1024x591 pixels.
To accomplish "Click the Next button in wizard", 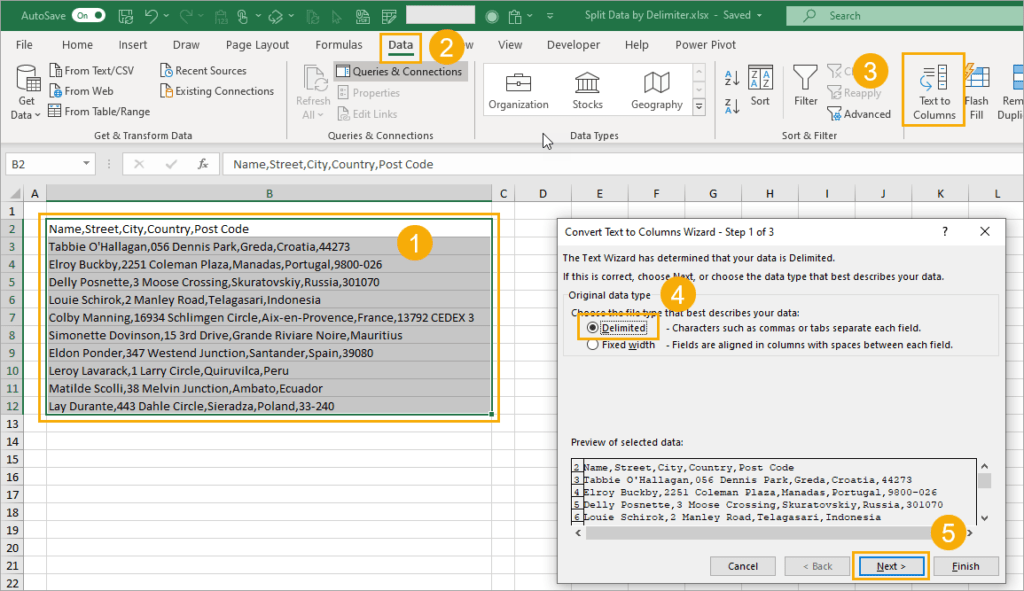I will (891, 566).
